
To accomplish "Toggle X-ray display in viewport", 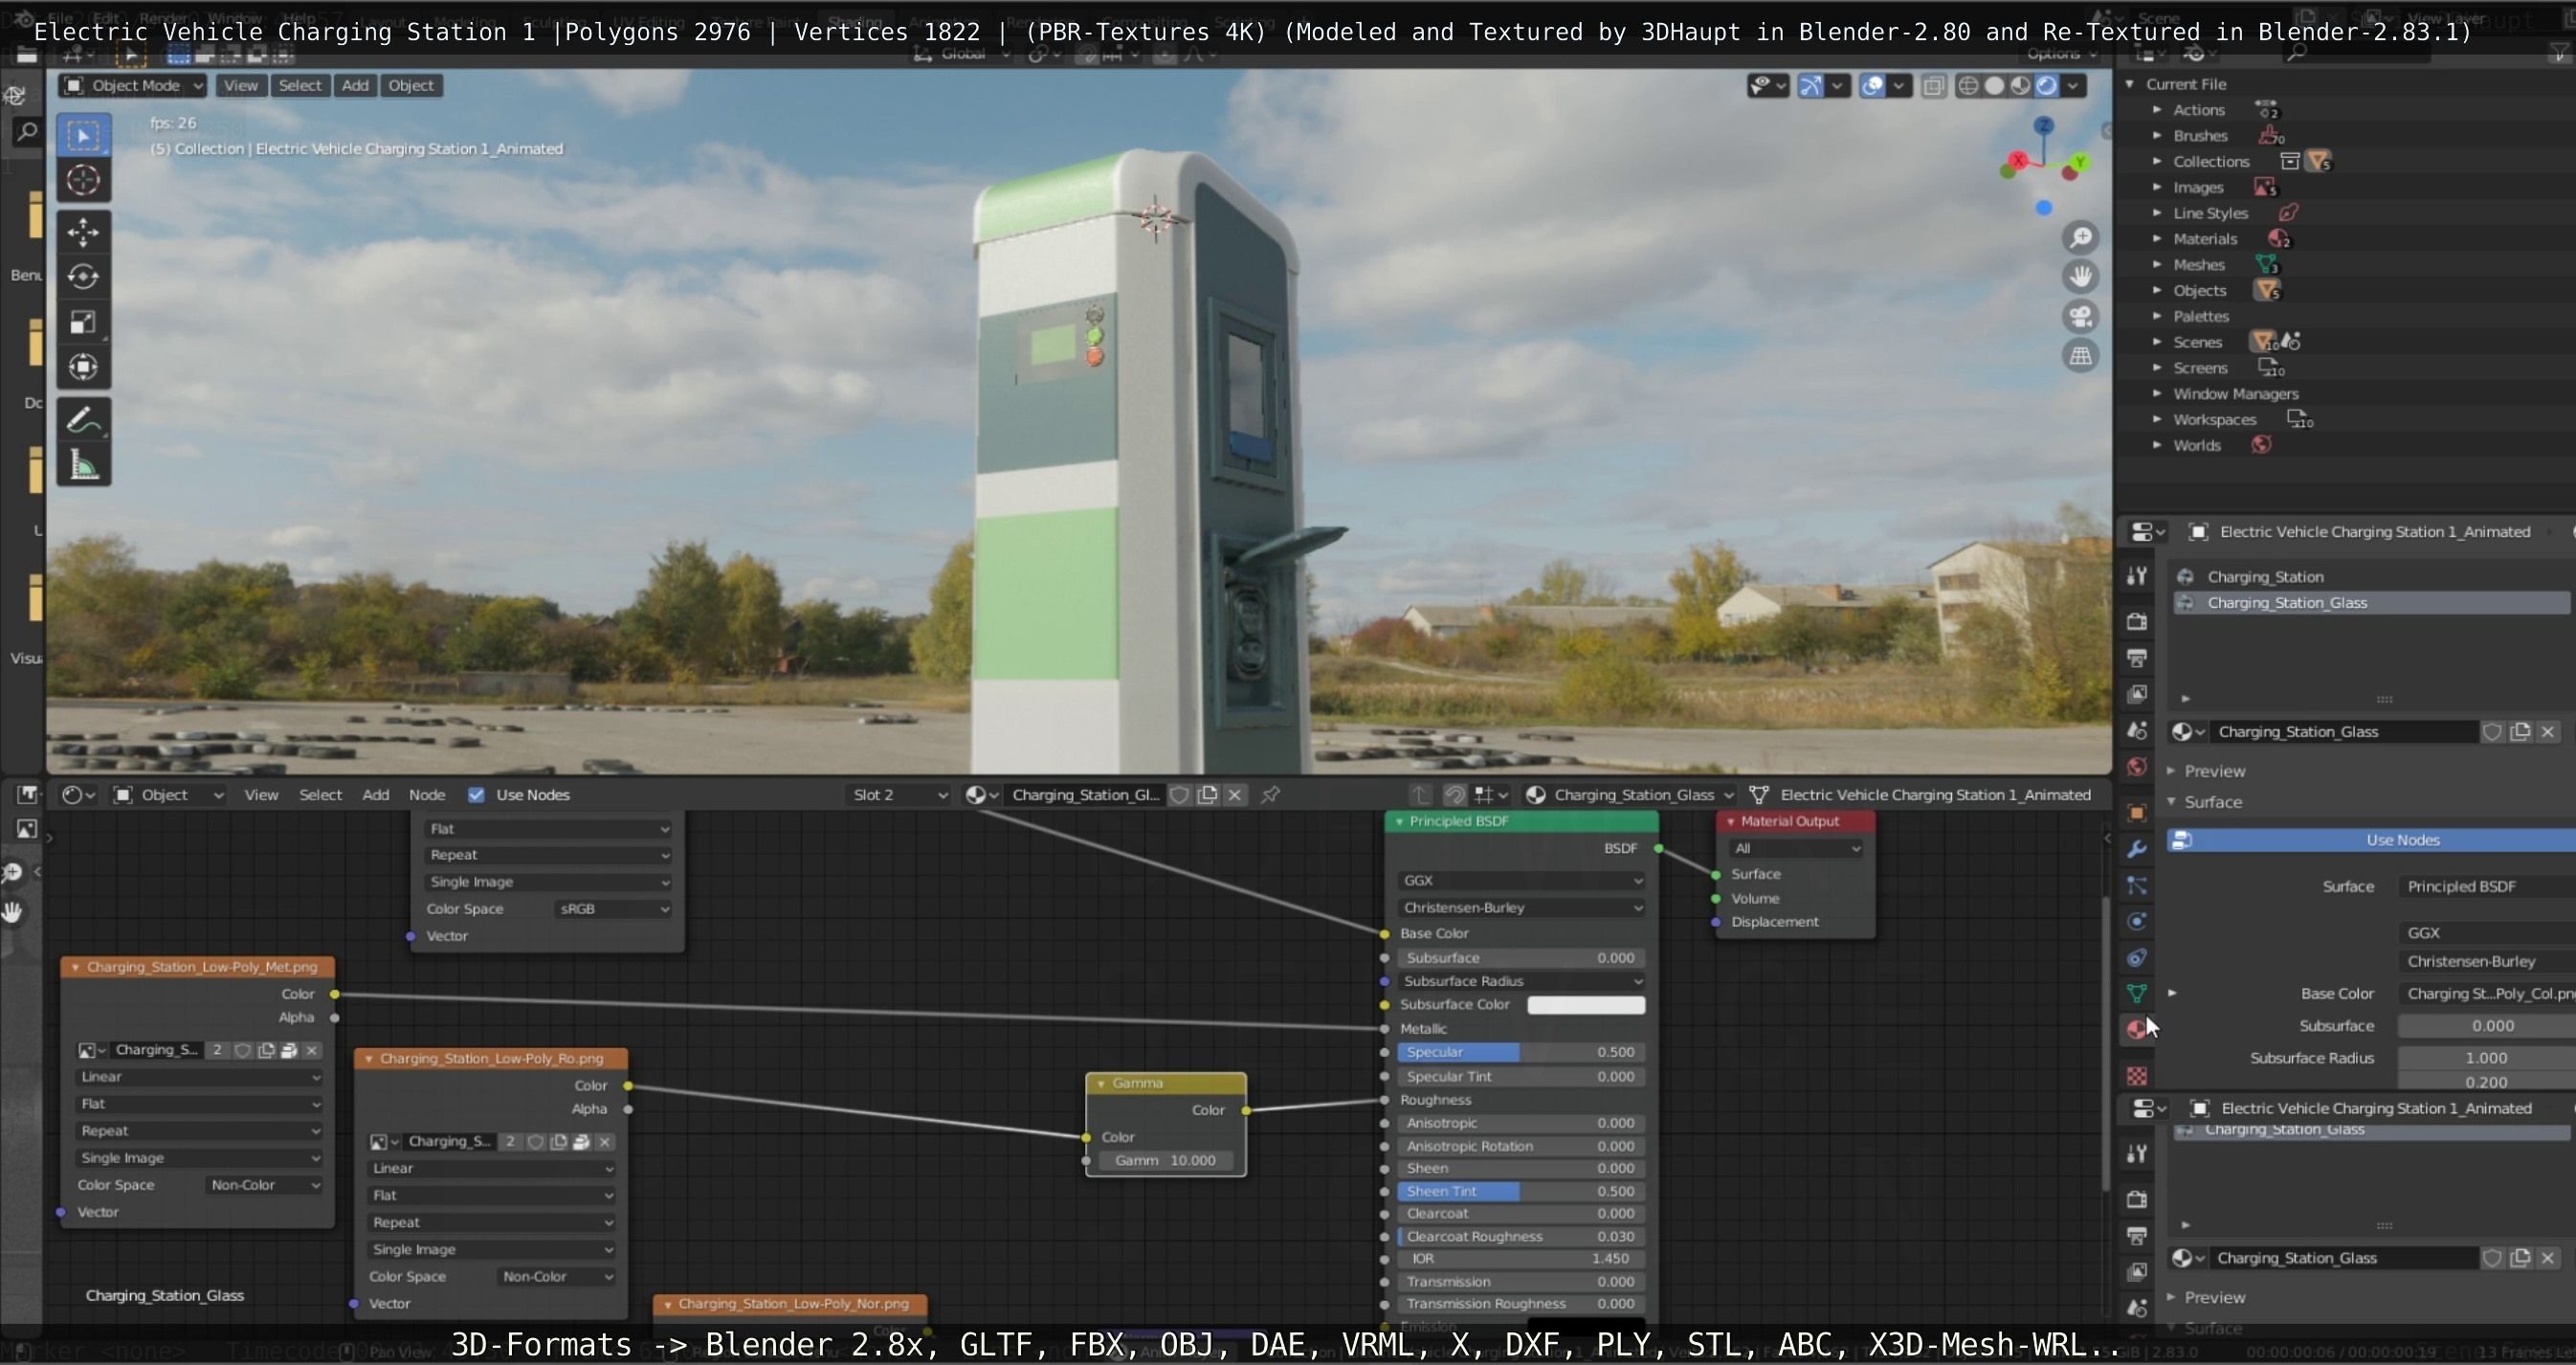I will [1934, 86].
